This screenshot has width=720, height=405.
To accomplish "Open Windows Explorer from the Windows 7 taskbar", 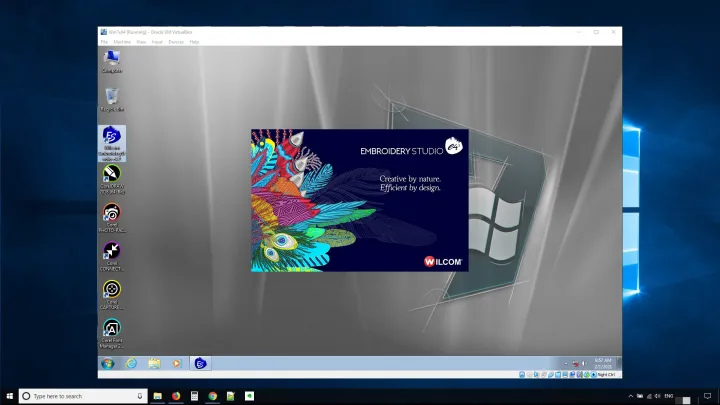I will pos(155,362).
